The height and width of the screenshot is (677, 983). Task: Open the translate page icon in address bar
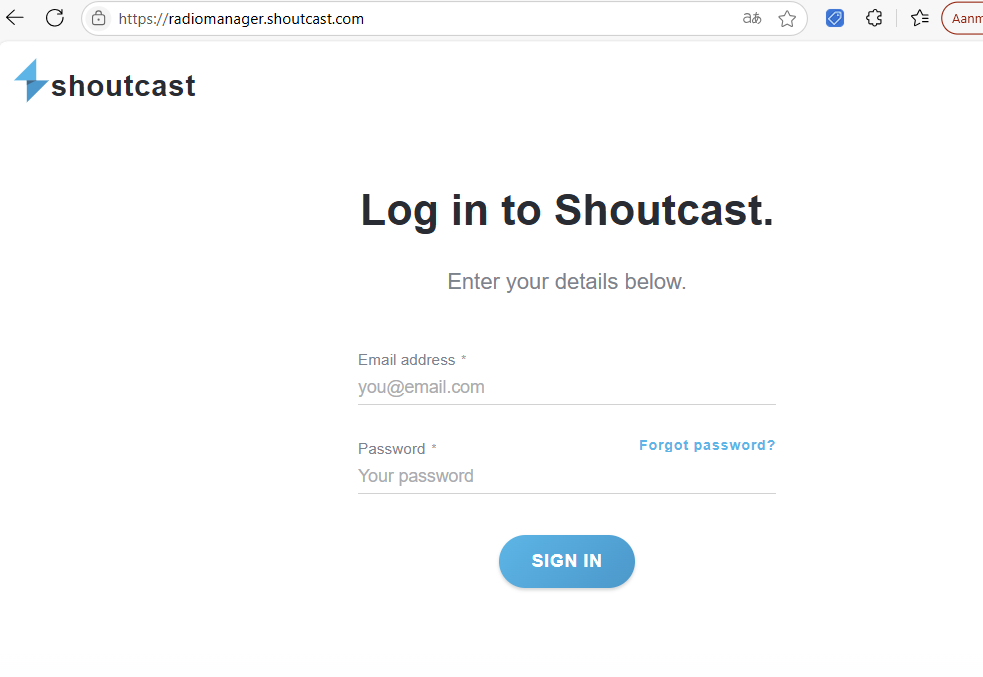(x=752, y=18)
